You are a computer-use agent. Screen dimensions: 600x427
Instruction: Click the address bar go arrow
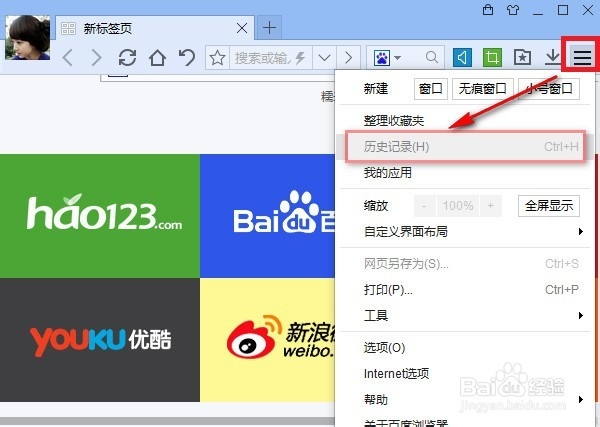point(348,58)
